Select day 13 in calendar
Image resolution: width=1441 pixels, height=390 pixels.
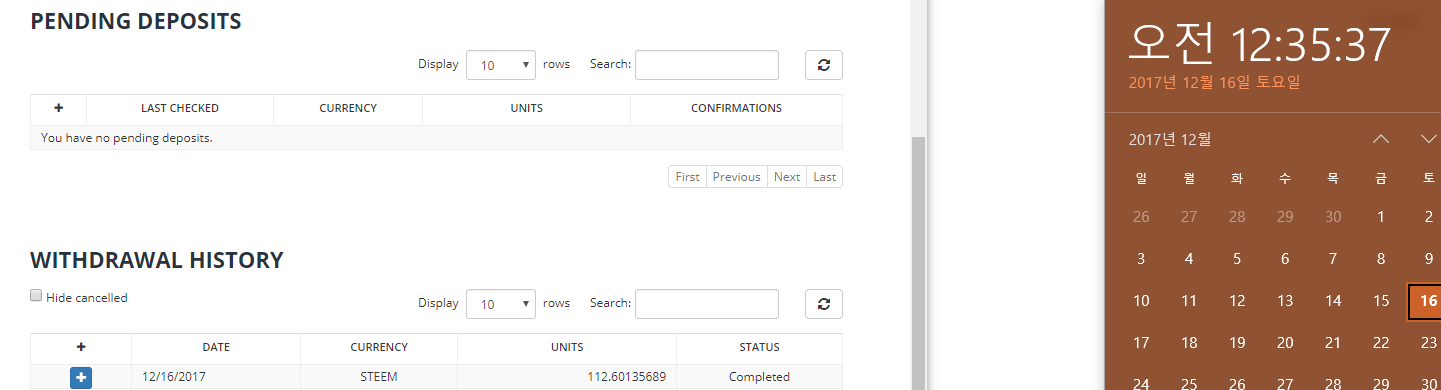coord(1285,301)
